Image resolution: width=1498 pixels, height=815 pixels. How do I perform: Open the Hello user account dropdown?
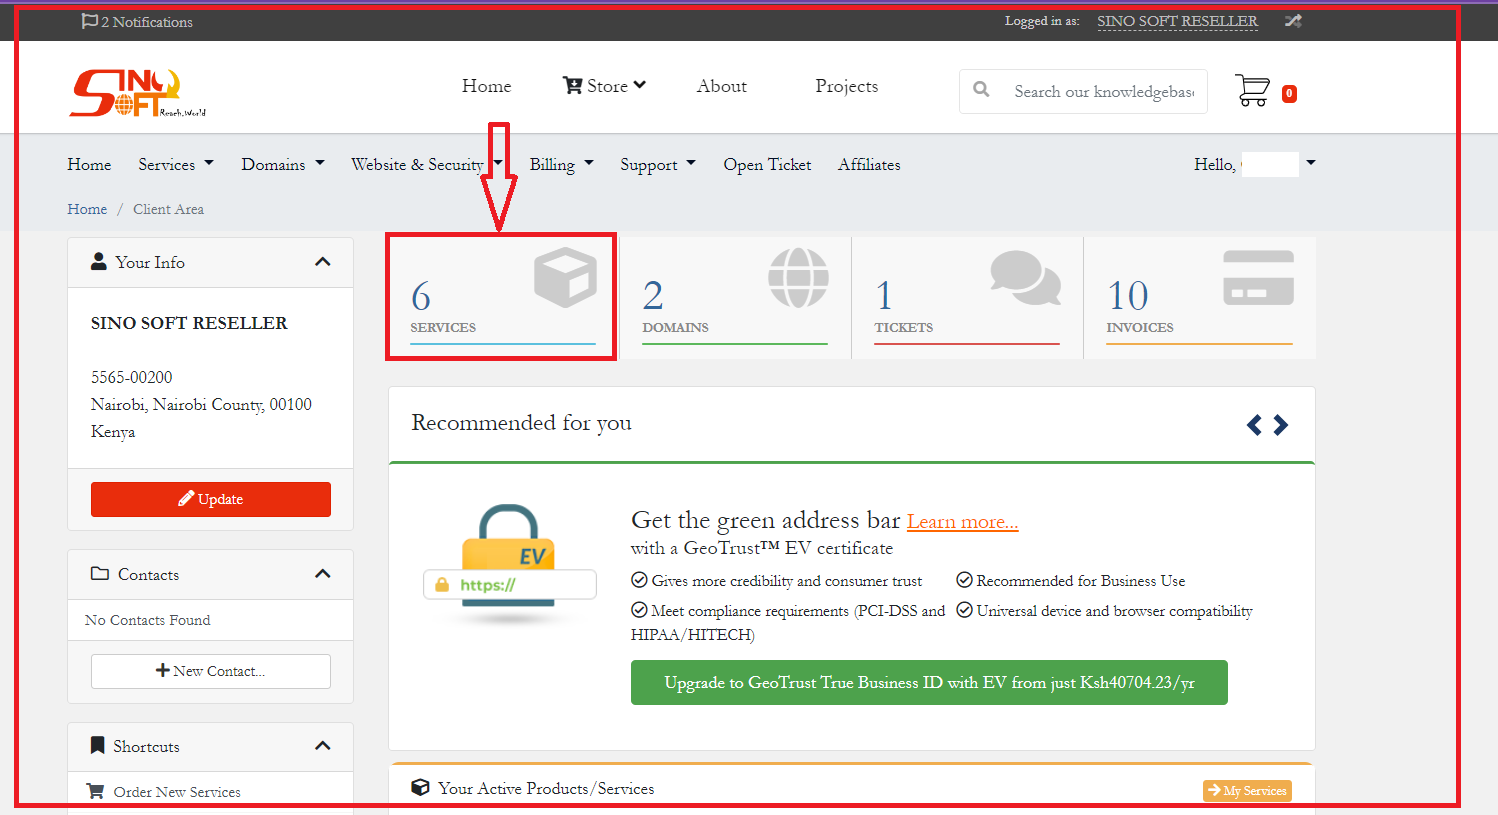(x=1254, y=164)
